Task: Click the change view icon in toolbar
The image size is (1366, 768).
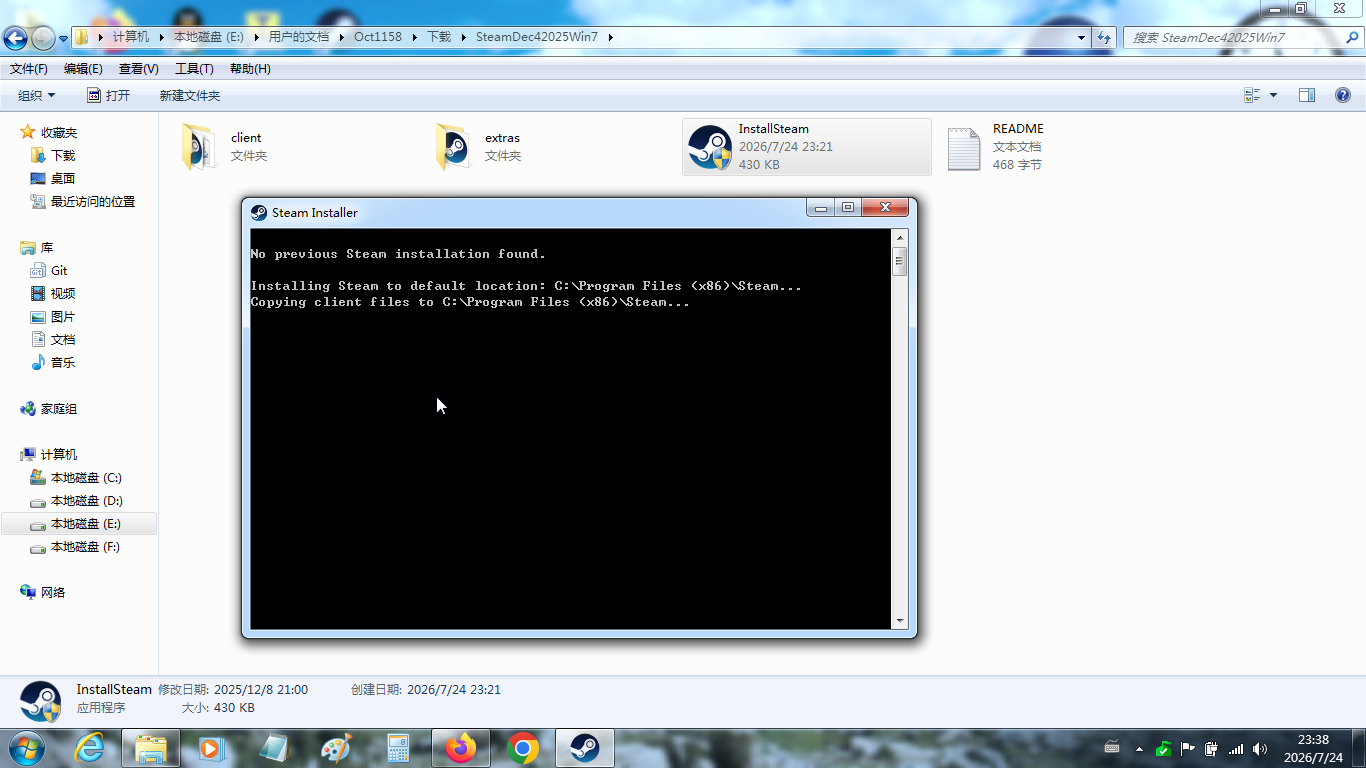Action: 1252,95
